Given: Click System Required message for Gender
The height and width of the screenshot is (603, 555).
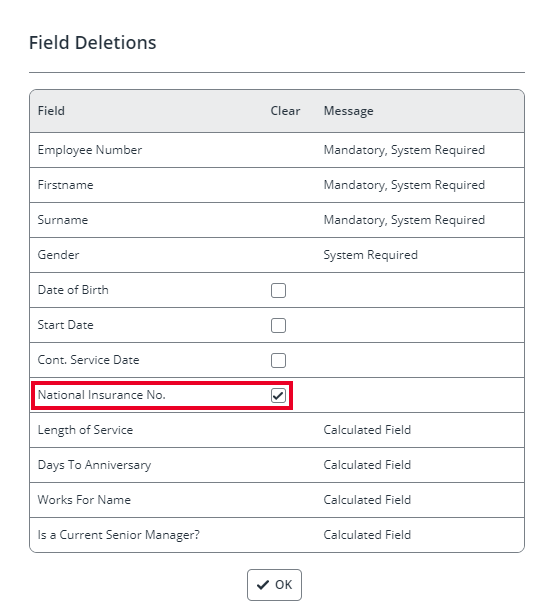Looking at the screenshot, I should [370, 255].
